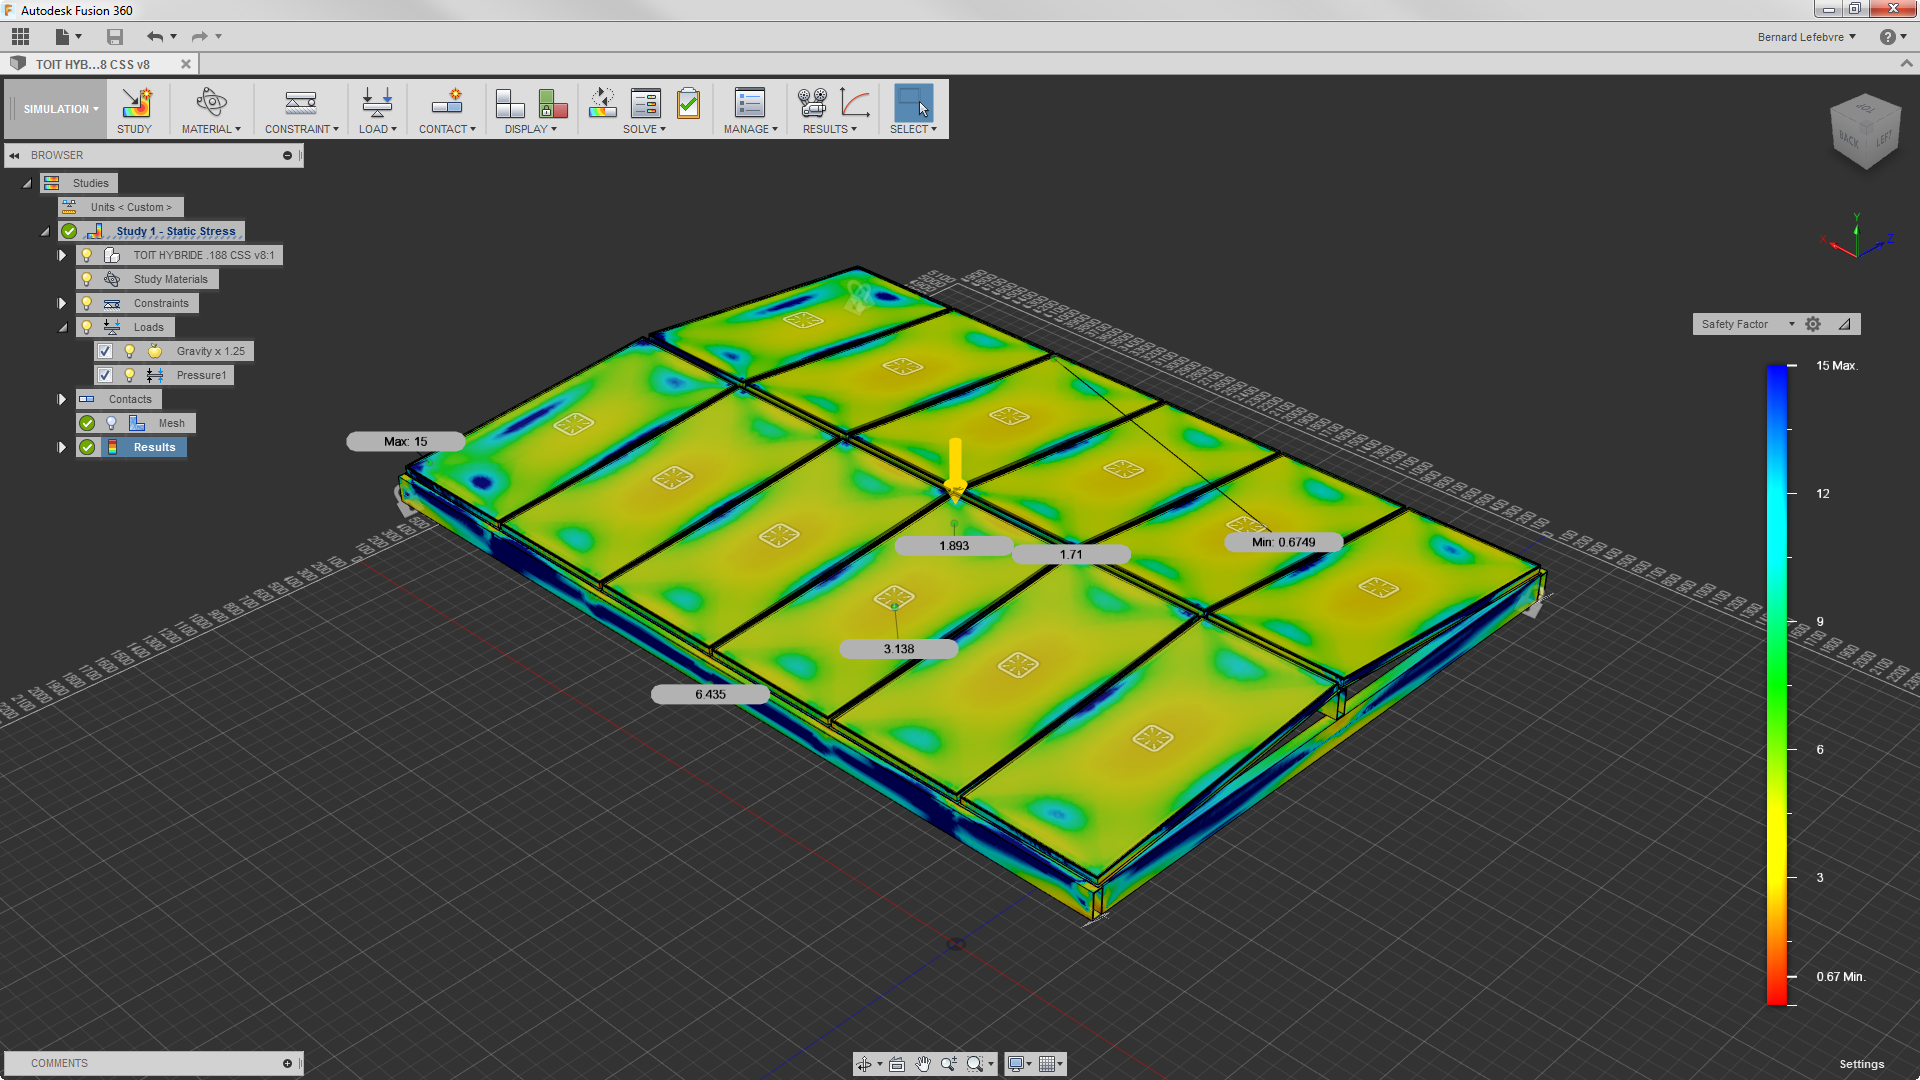Click the Settings link at bottom right

[1861, 1064]
